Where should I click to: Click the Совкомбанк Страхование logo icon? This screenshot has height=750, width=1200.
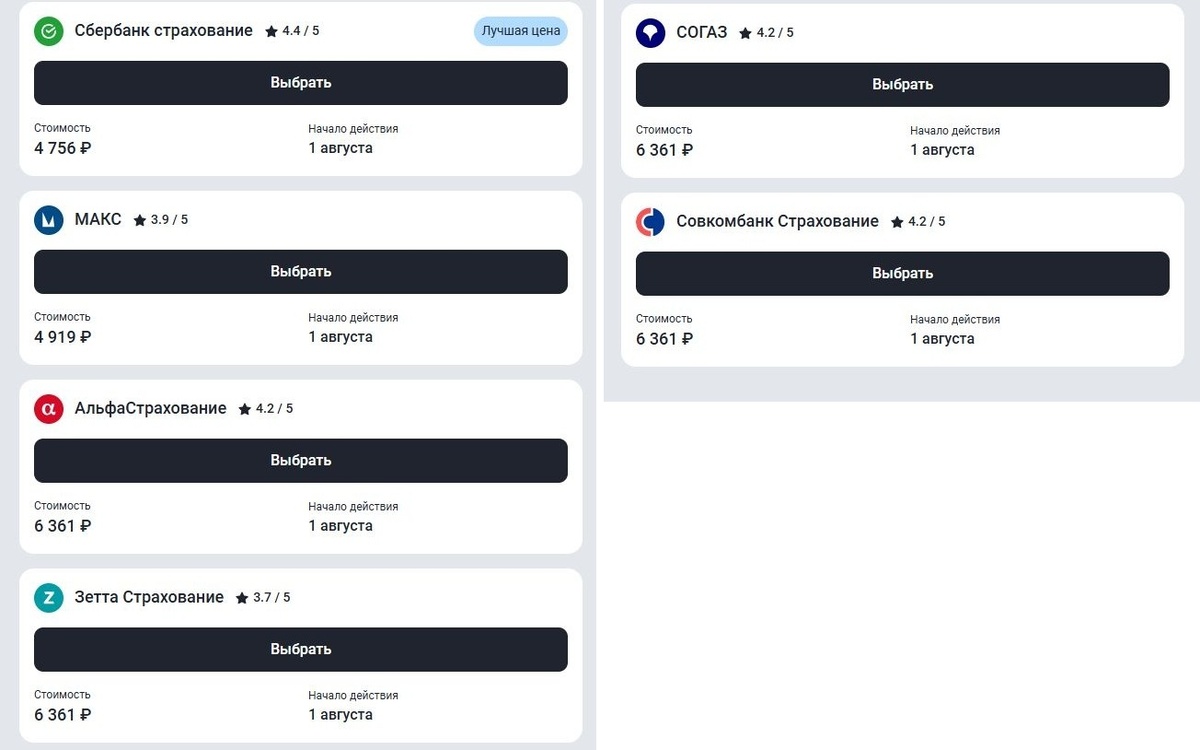click(x=651, y=222)
